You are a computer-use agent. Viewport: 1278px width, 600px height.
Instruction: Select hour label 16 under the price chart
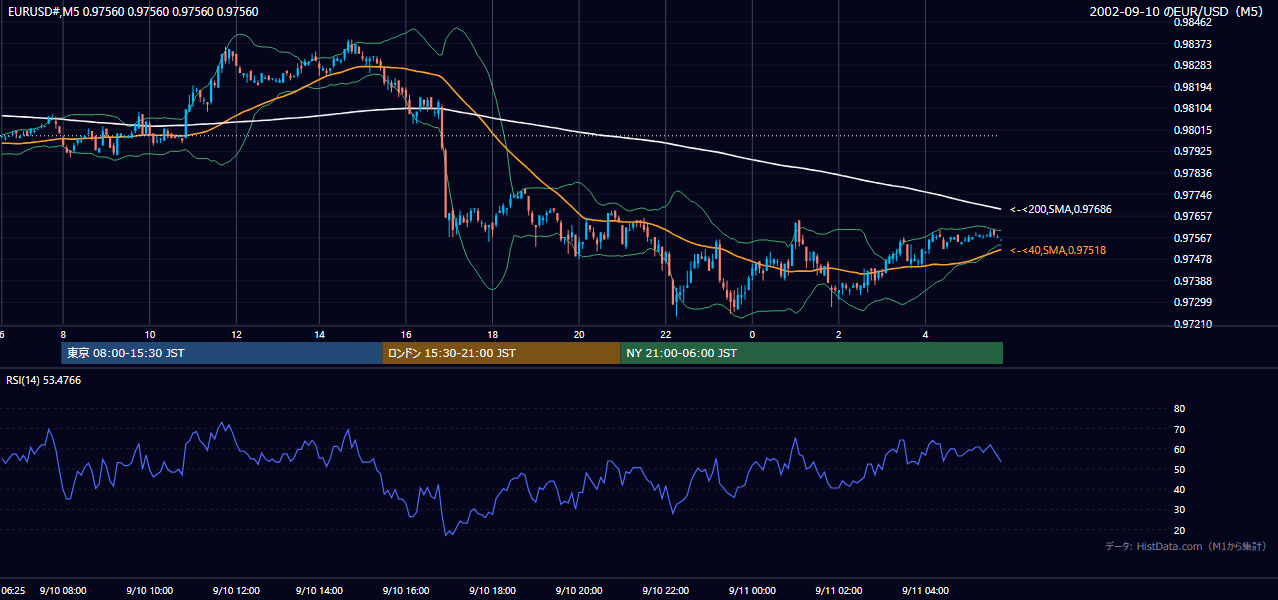(408, 334)
